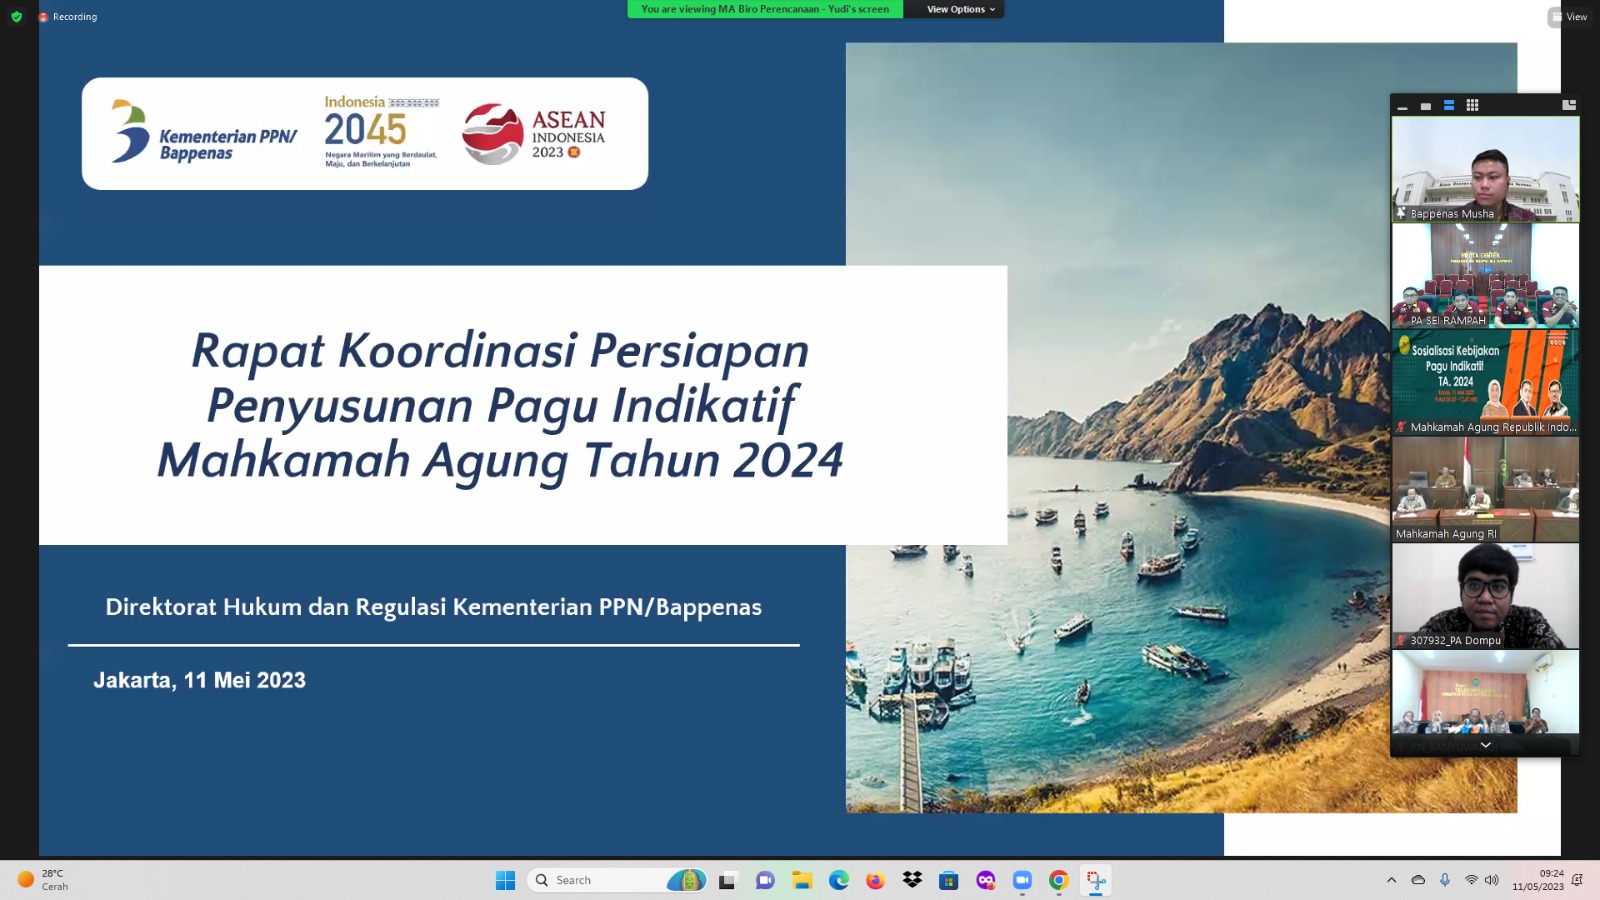
Task: Expand the hidden system tray icons
Action: pyautogui.click(x=1391, y=880)
